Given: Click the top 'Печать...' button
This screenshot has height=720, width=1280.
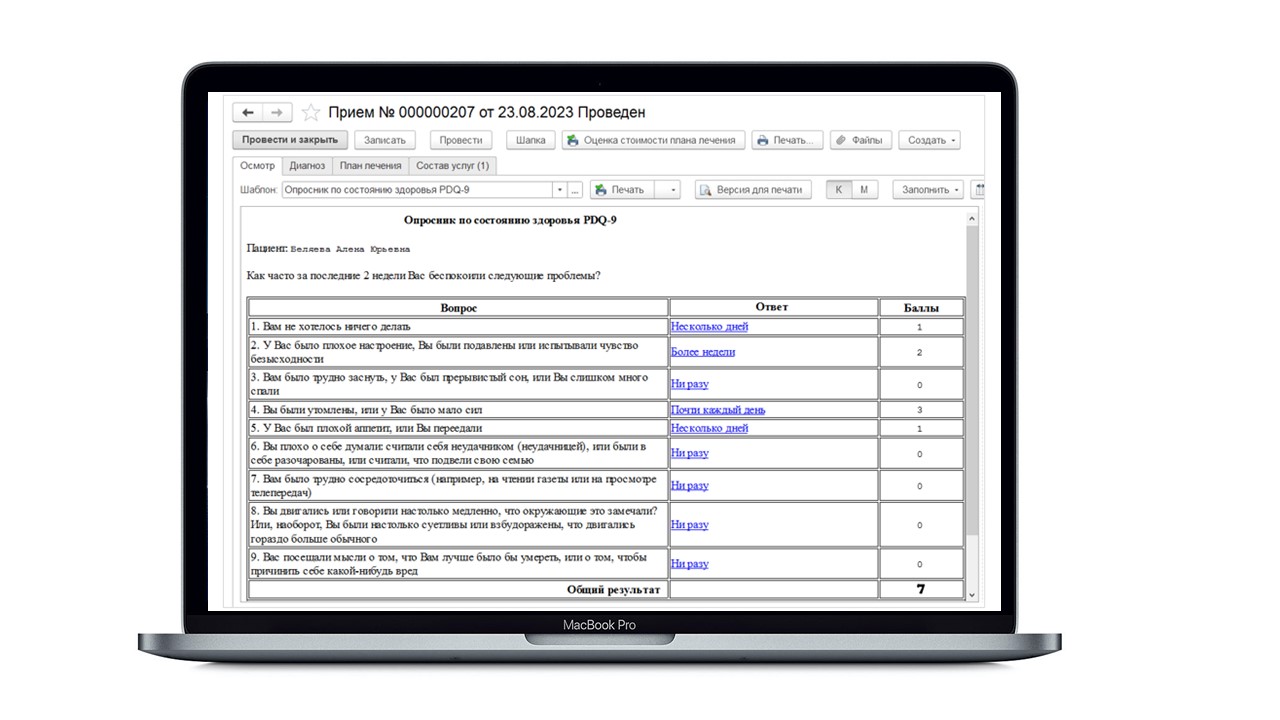Looking at the screenshot, I should point(787,140).
